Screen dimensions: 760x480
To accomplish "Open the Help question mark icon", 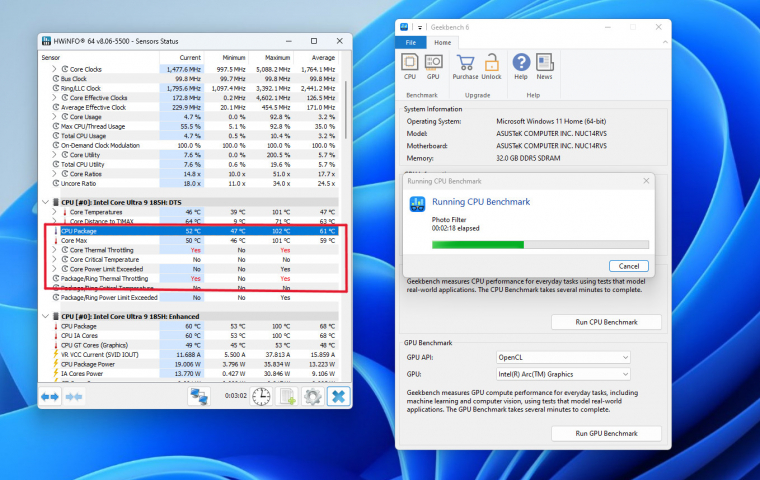I will tap(521, 63).
